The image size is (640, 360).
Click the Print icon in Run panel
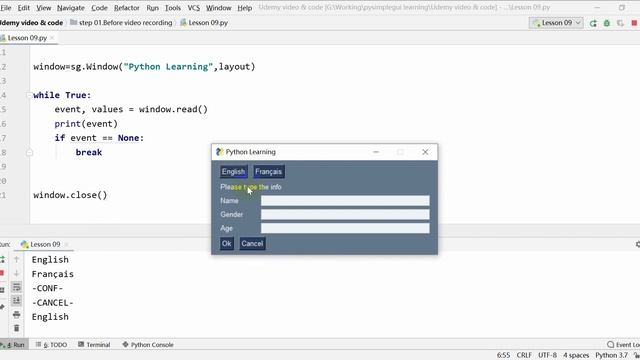16,314
